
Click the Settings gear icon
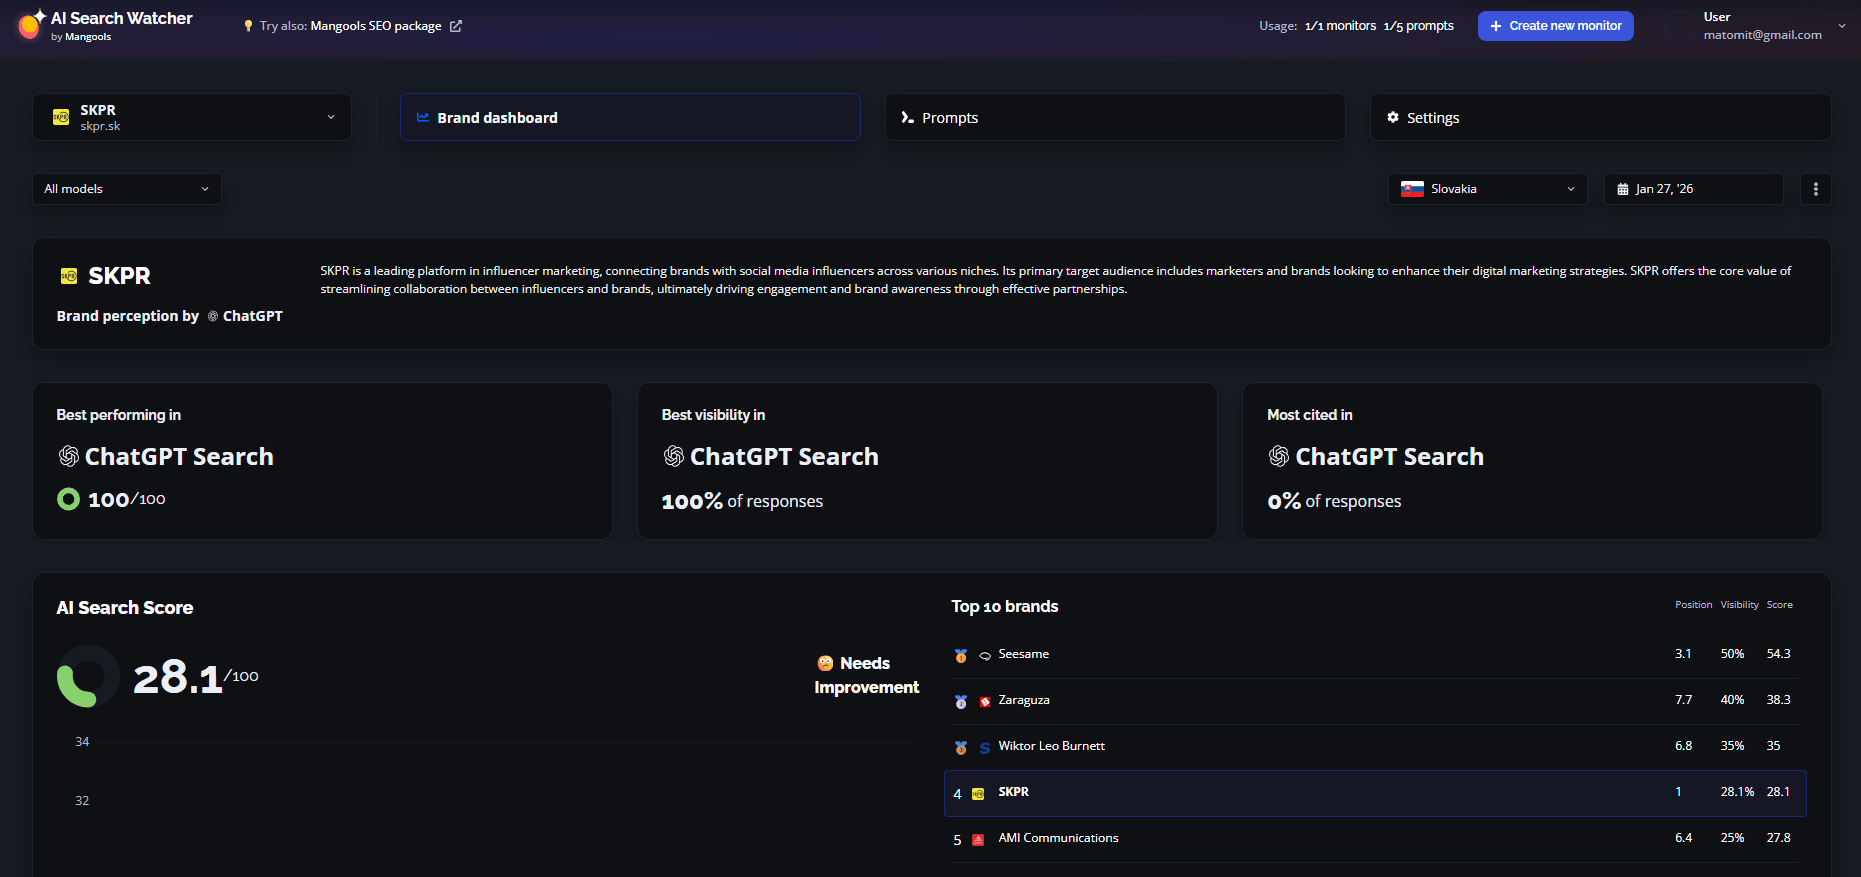[1393, 117]
